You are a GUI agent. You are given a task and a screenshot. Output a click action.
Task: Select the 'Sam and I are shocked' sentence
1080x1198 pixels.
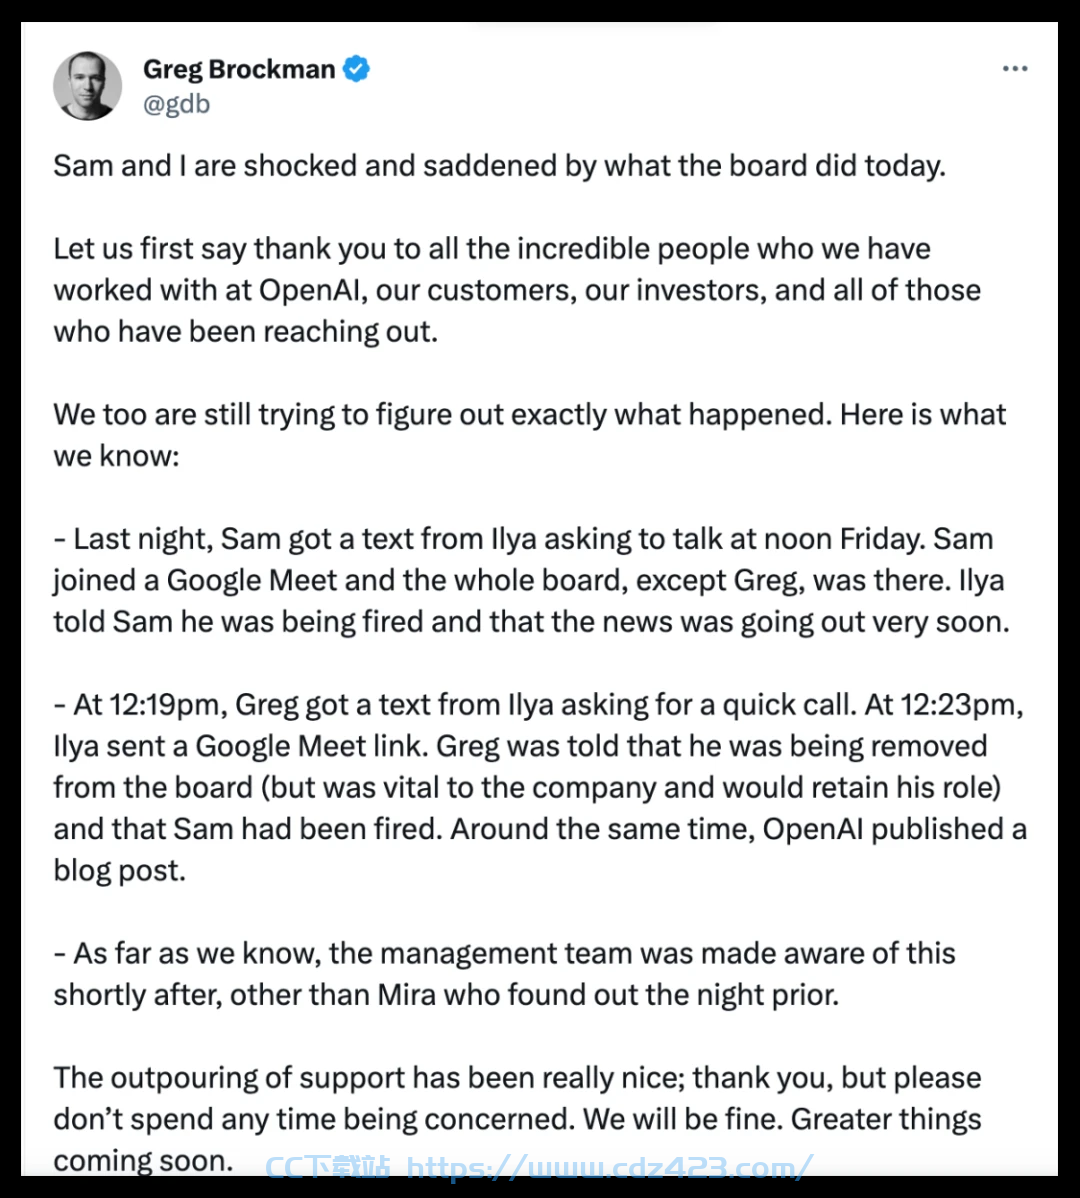500,166
